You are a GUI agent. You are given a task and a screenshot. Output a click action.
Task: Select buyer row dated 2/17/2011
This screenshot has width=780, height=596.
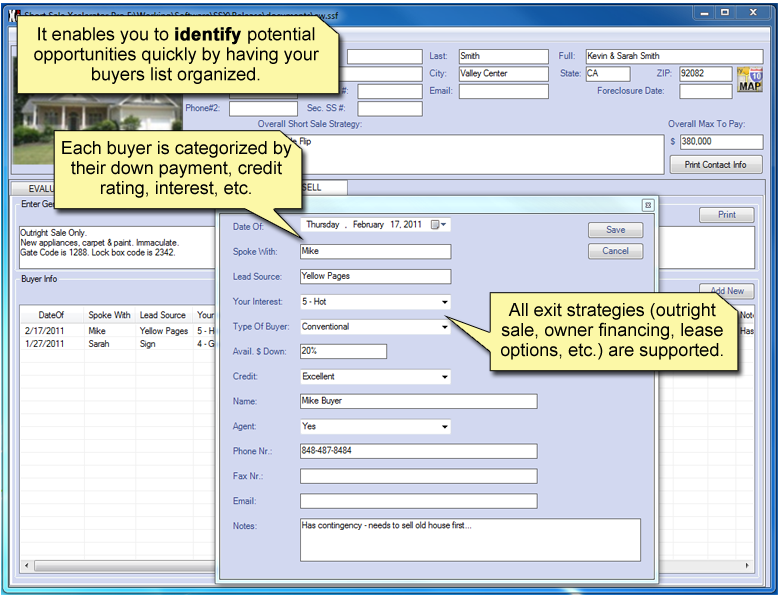click(x=119, y=331)
